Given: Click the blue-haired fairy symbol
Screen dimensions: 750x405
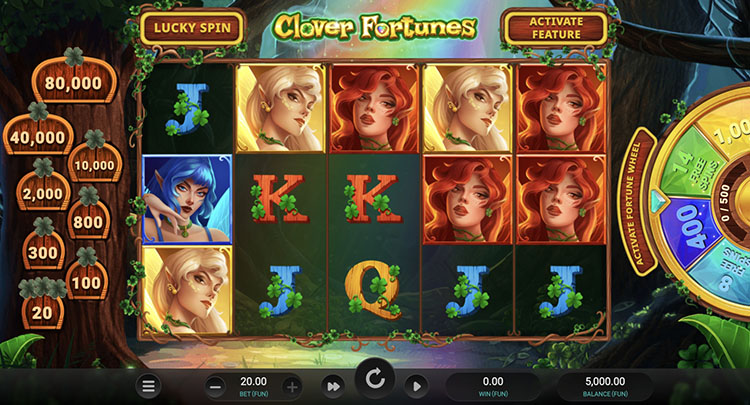Looking at the screenshot, I should coord(188,199).
